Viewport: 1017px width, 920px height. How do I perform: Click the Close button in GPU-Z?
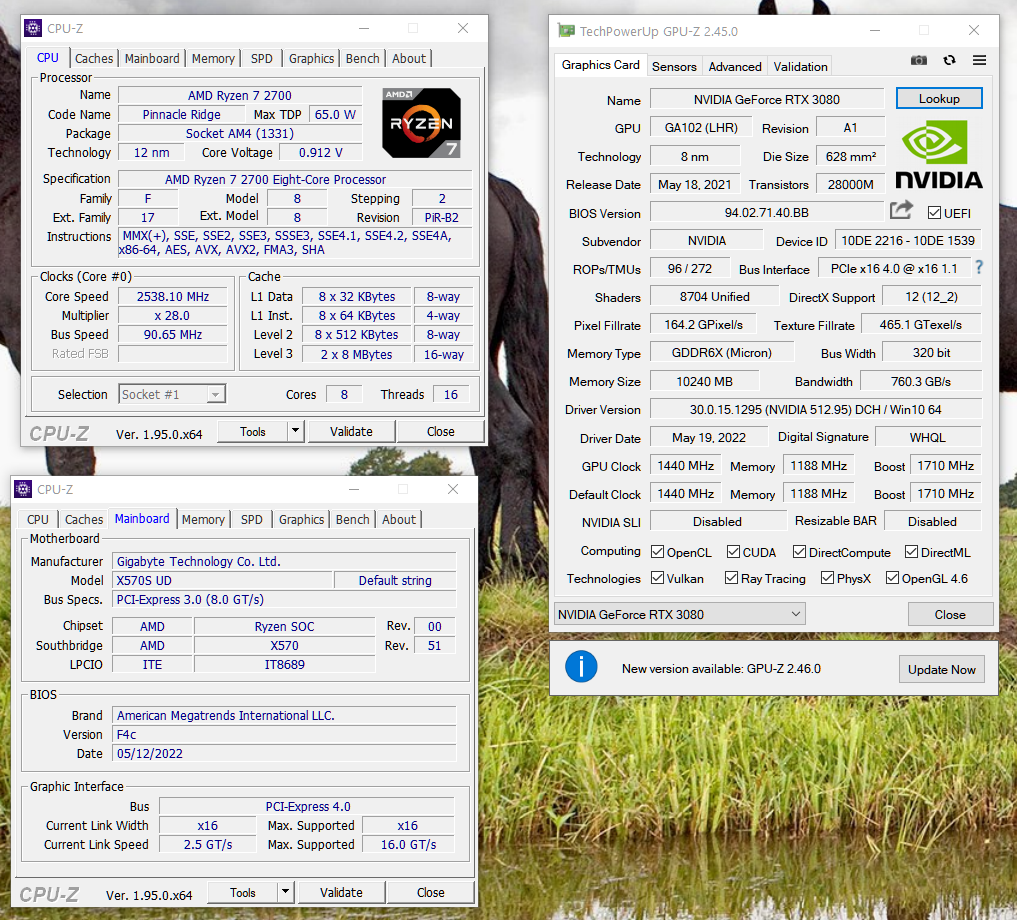950,614
